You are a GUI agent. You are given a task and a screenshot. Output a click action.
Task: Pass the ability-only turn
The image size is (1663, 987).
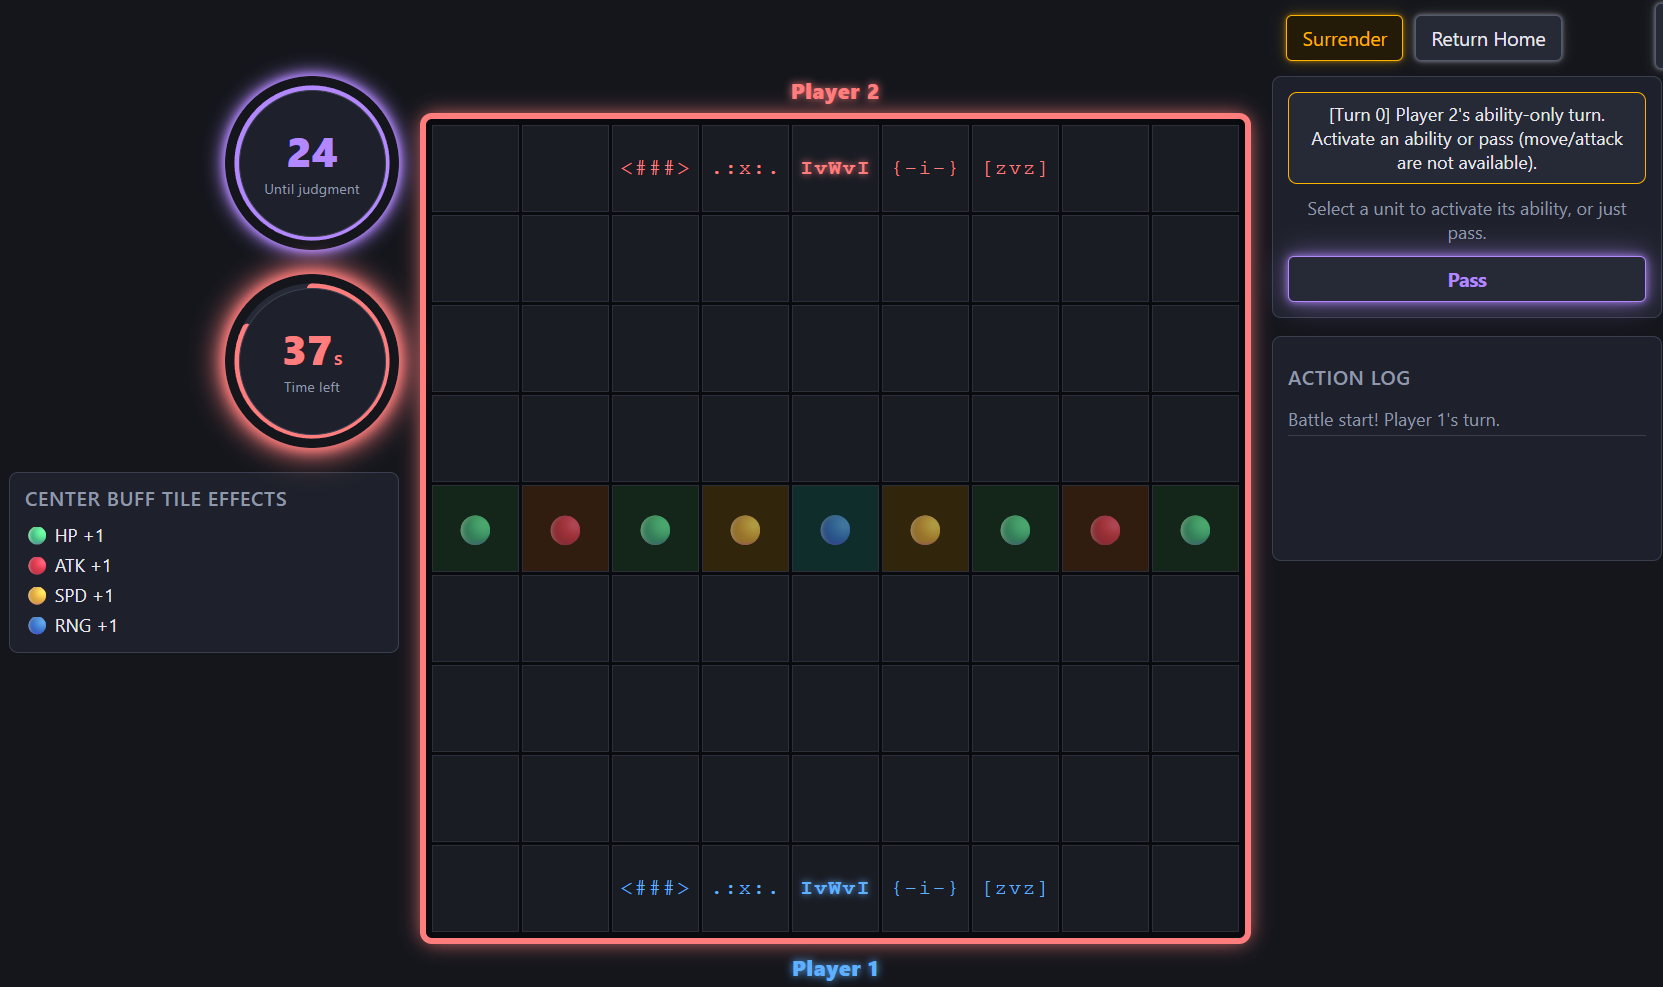click(1466, 279)
